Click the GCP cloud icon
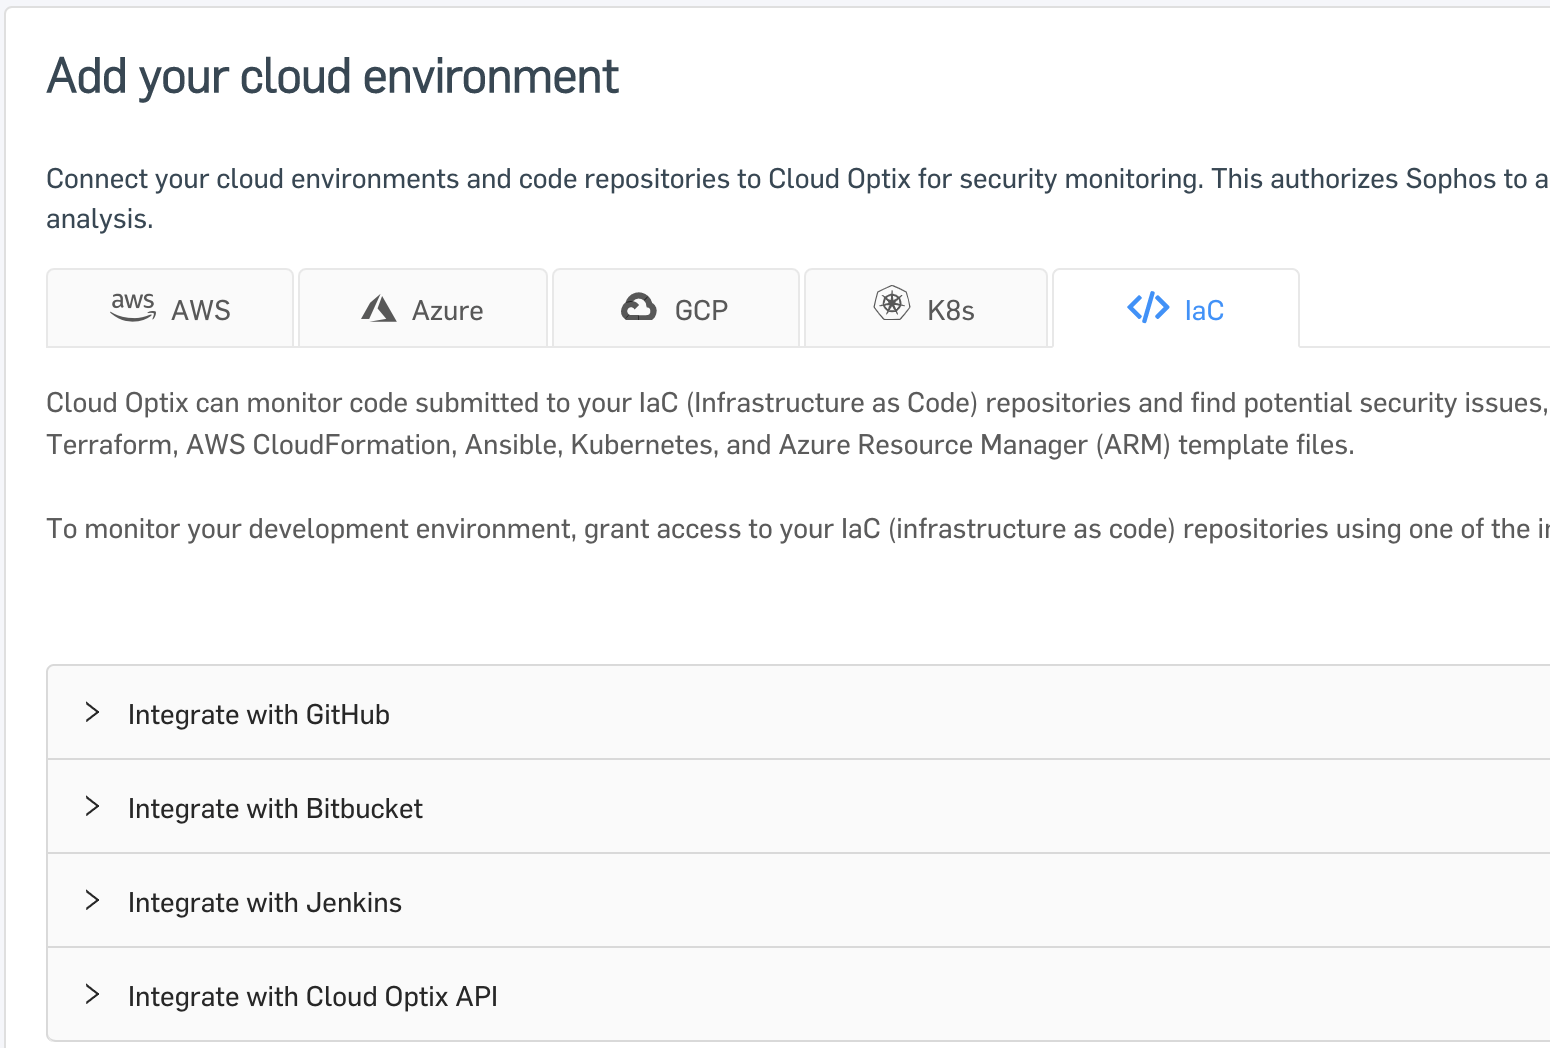Screen dimensions: 1550x1048 [640, 306]
